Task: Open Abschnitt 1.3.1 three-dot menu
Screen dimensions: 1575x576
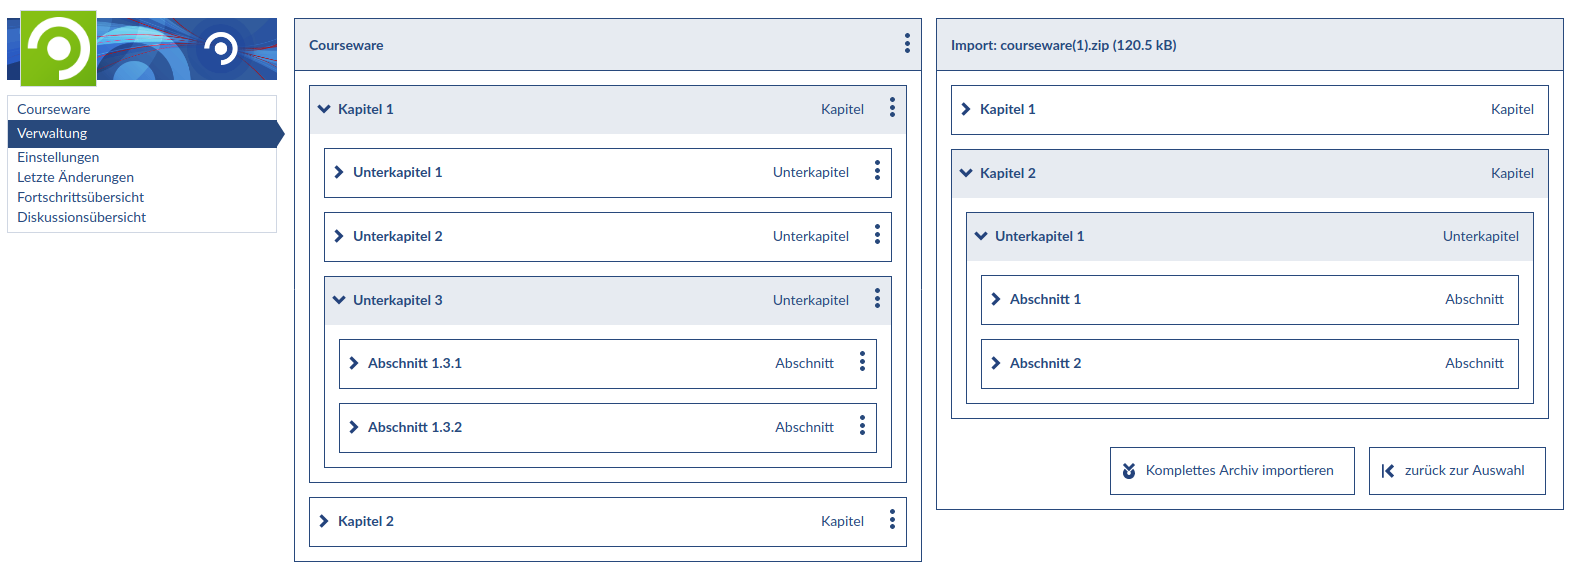Action: coord(862,362)
